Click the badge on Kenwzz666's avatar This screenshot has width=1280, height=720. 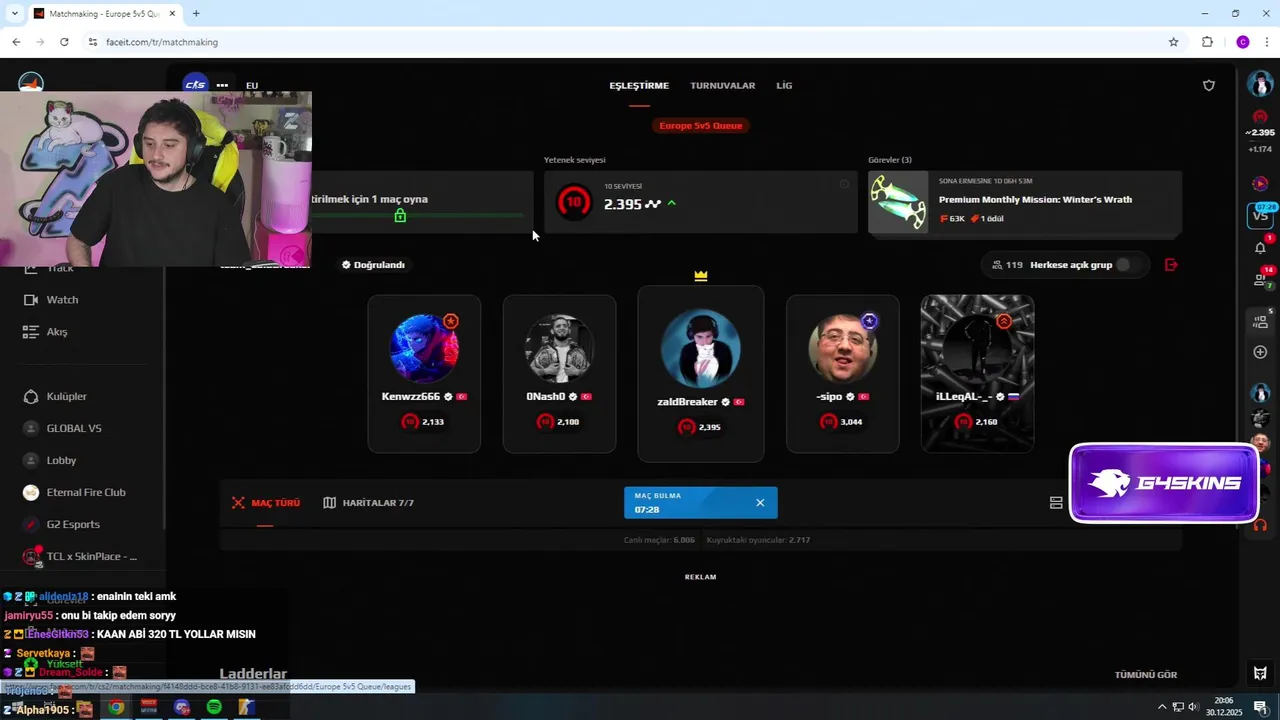pyautogui.click(x=451, y=321)
